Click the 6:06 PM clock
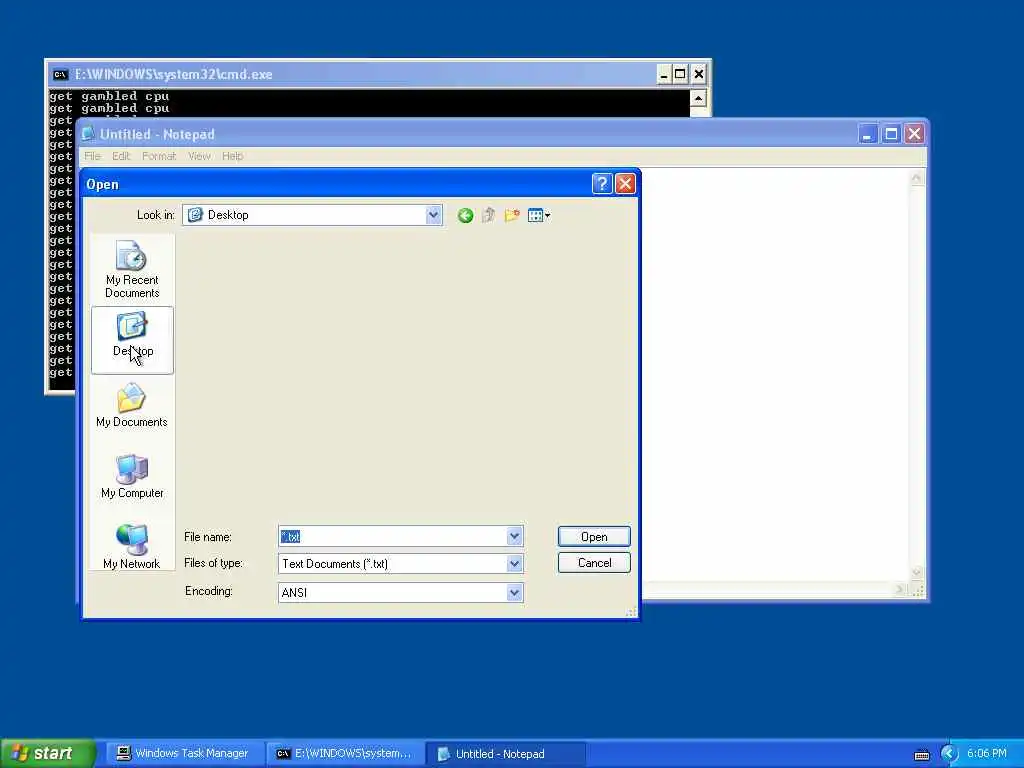Image resolution: width=1024 pixels, height=768 pixels. coord(987,754)
